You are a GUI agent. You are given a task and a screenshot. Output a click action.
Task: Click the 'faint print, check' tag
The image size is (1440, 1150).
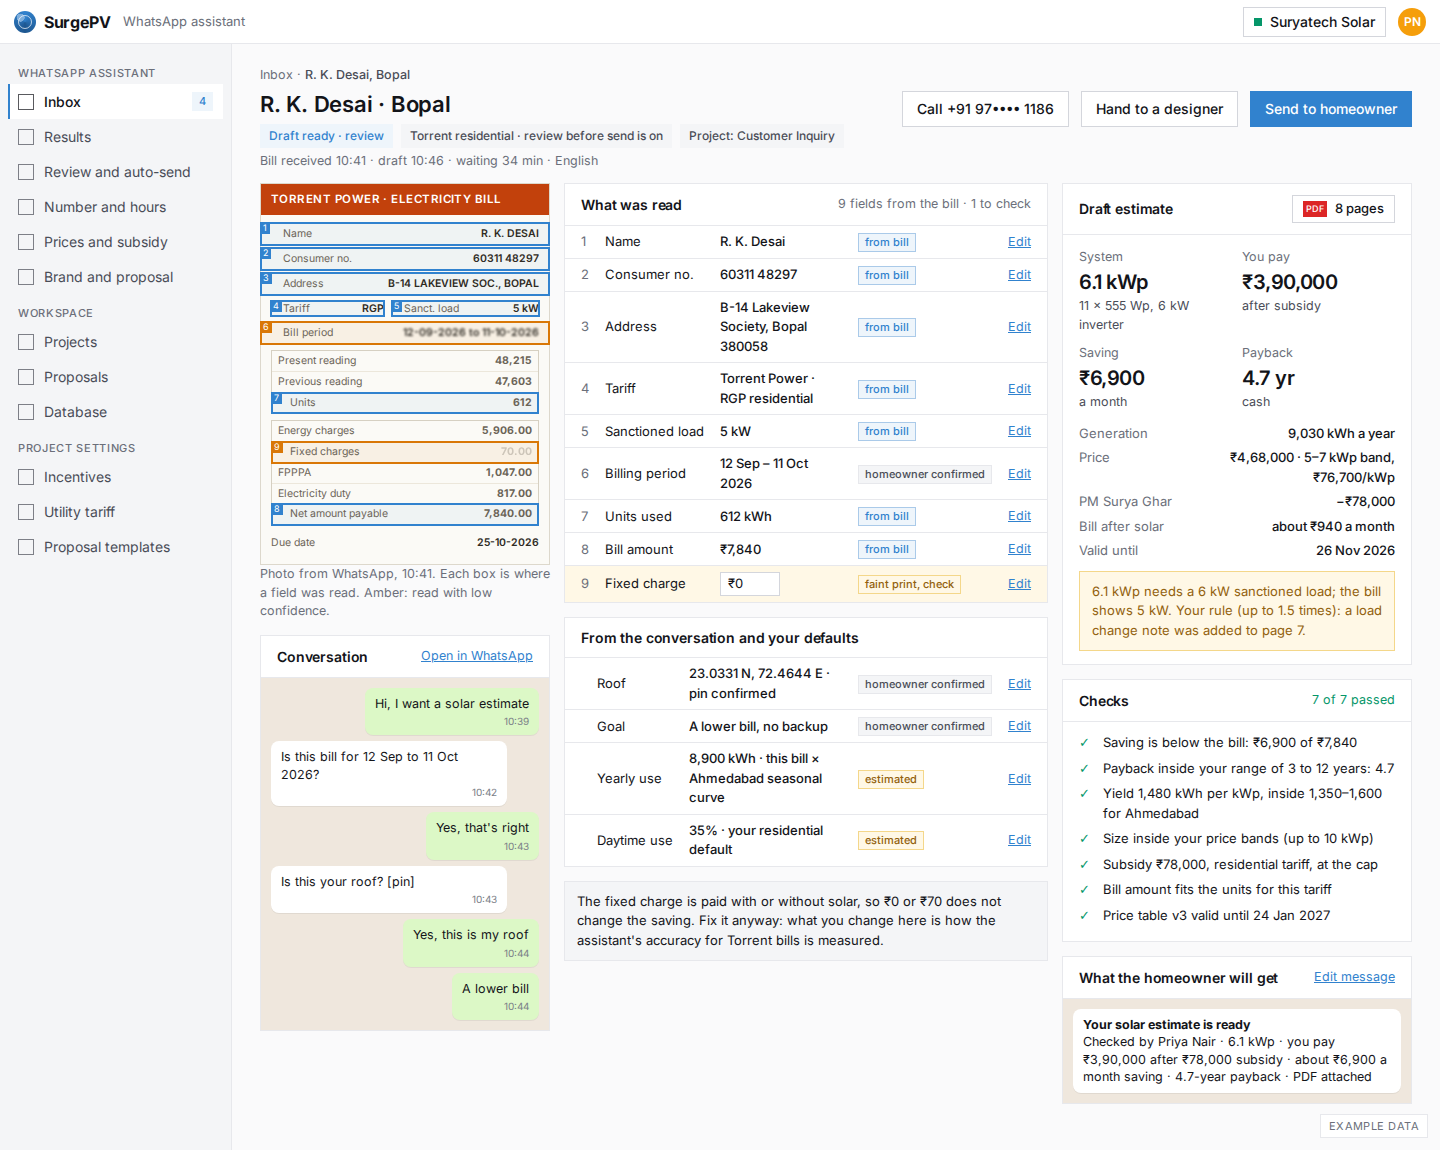coord(909,584)
